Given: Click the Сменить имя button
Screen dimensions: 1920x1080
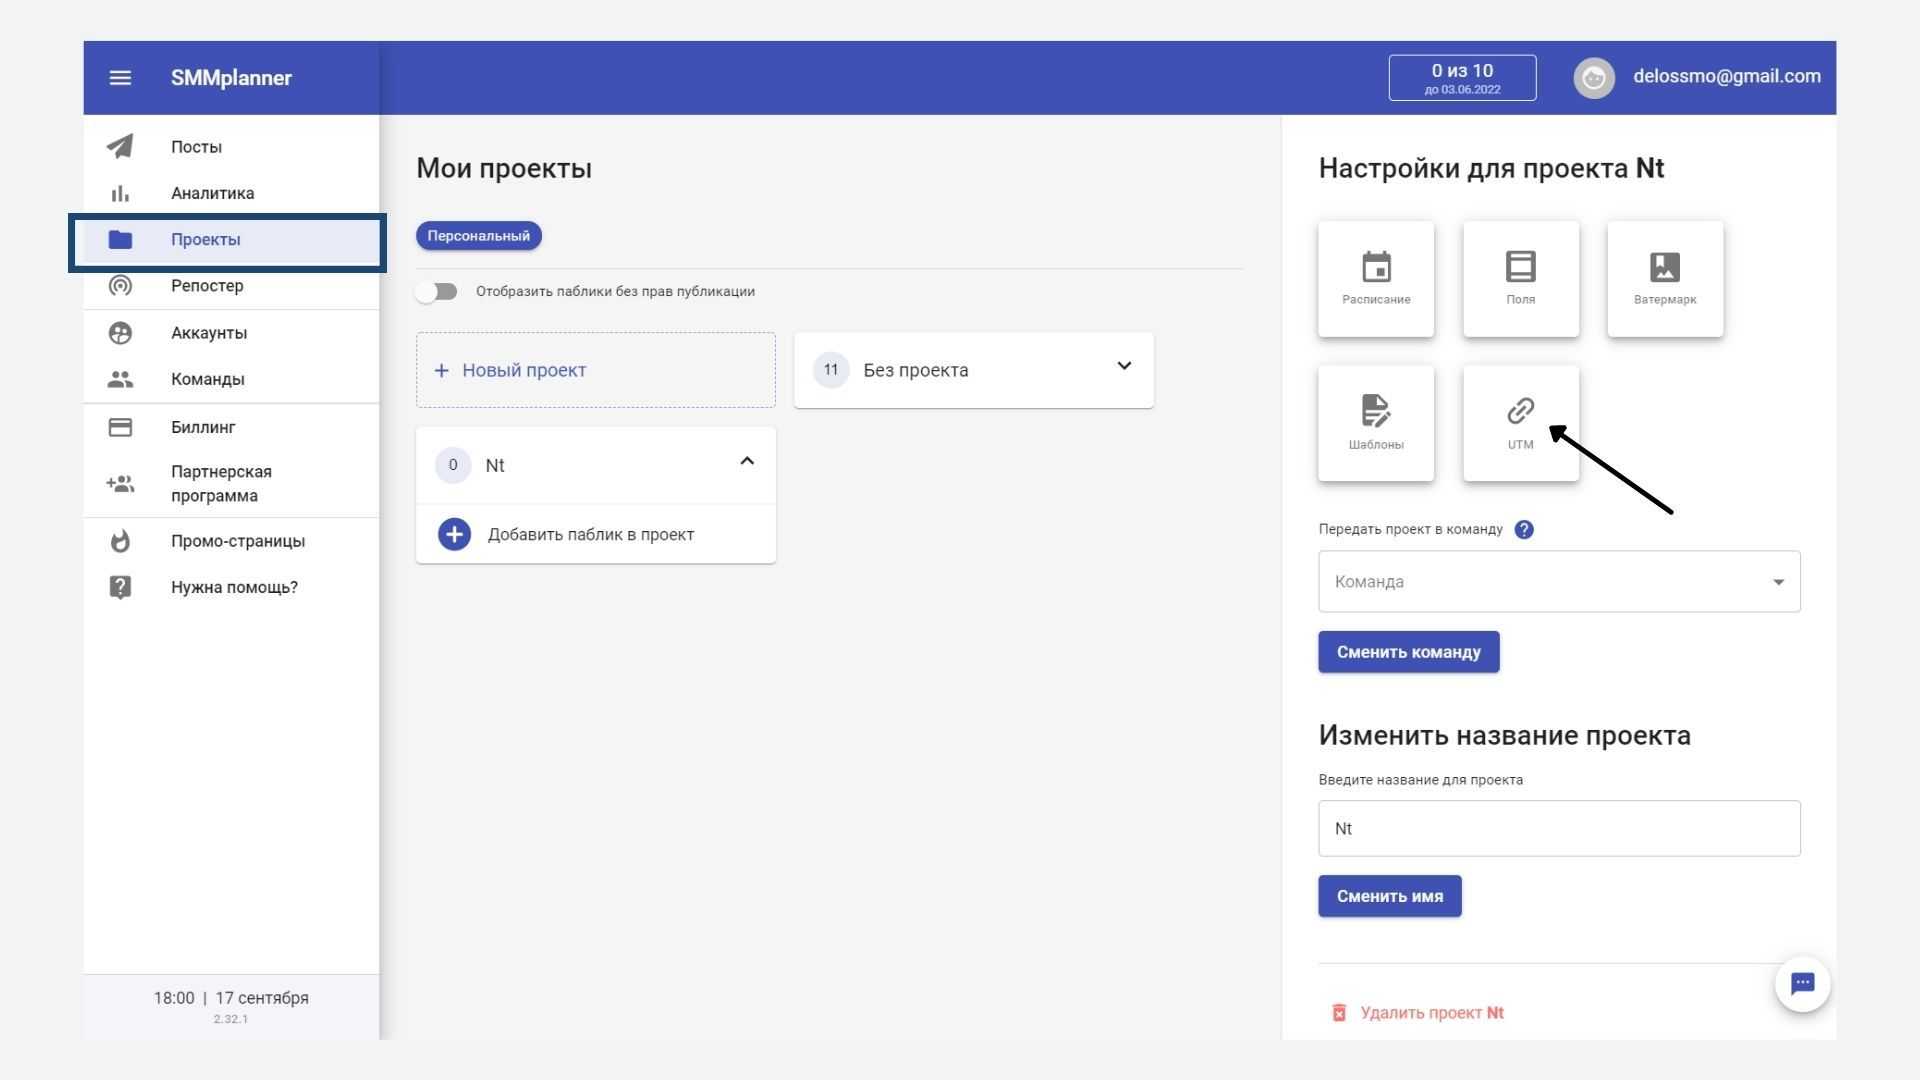Looking at the screenshot, I should [1389, 896].
